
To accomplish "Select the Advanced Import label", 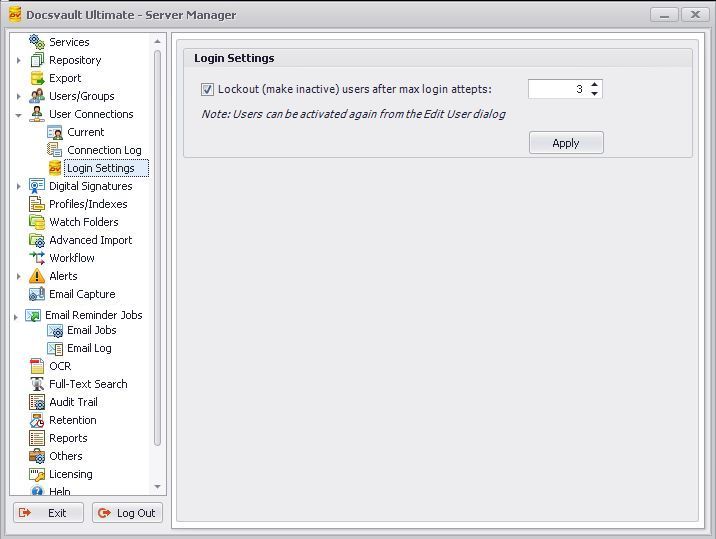I will point(90,240).
